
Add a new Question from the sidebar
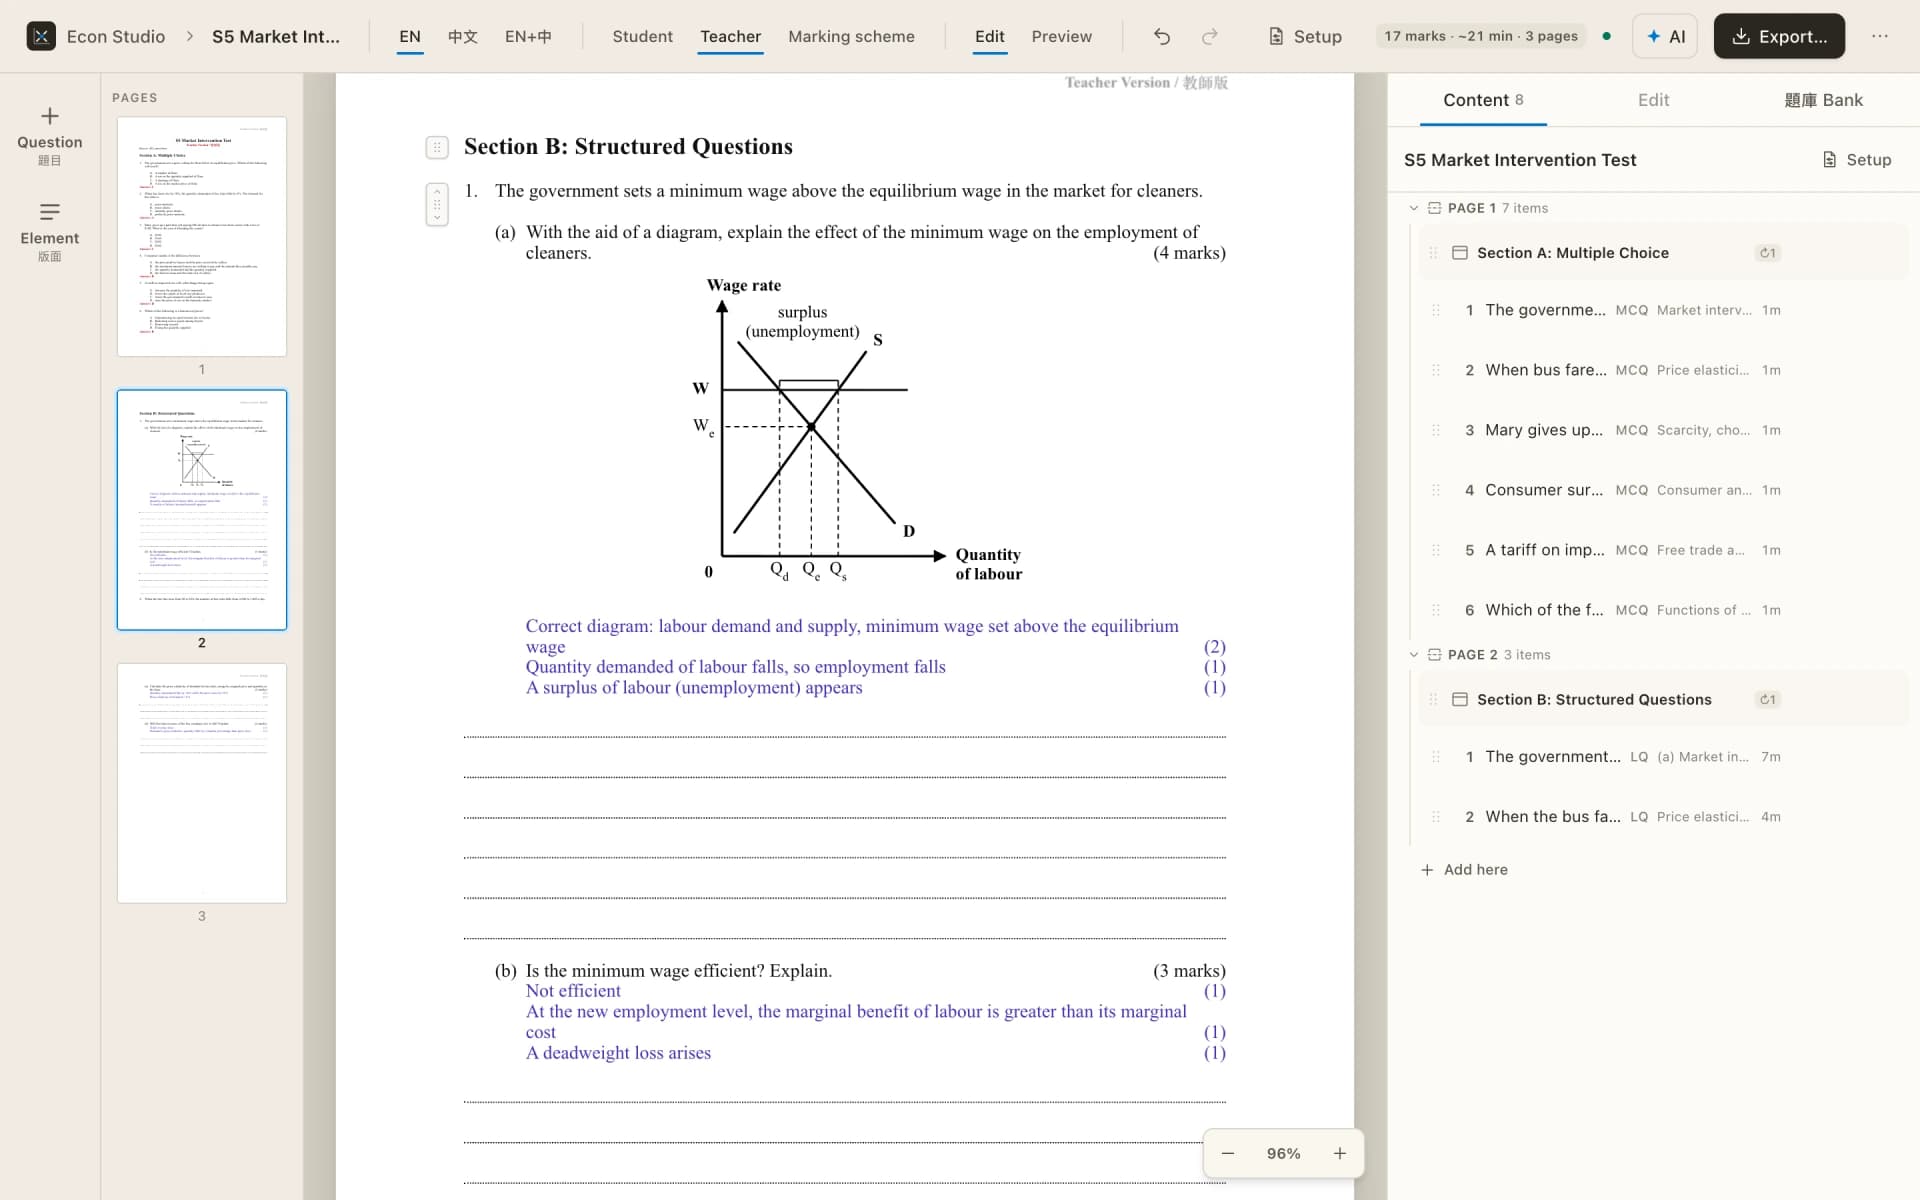point(49,136)
